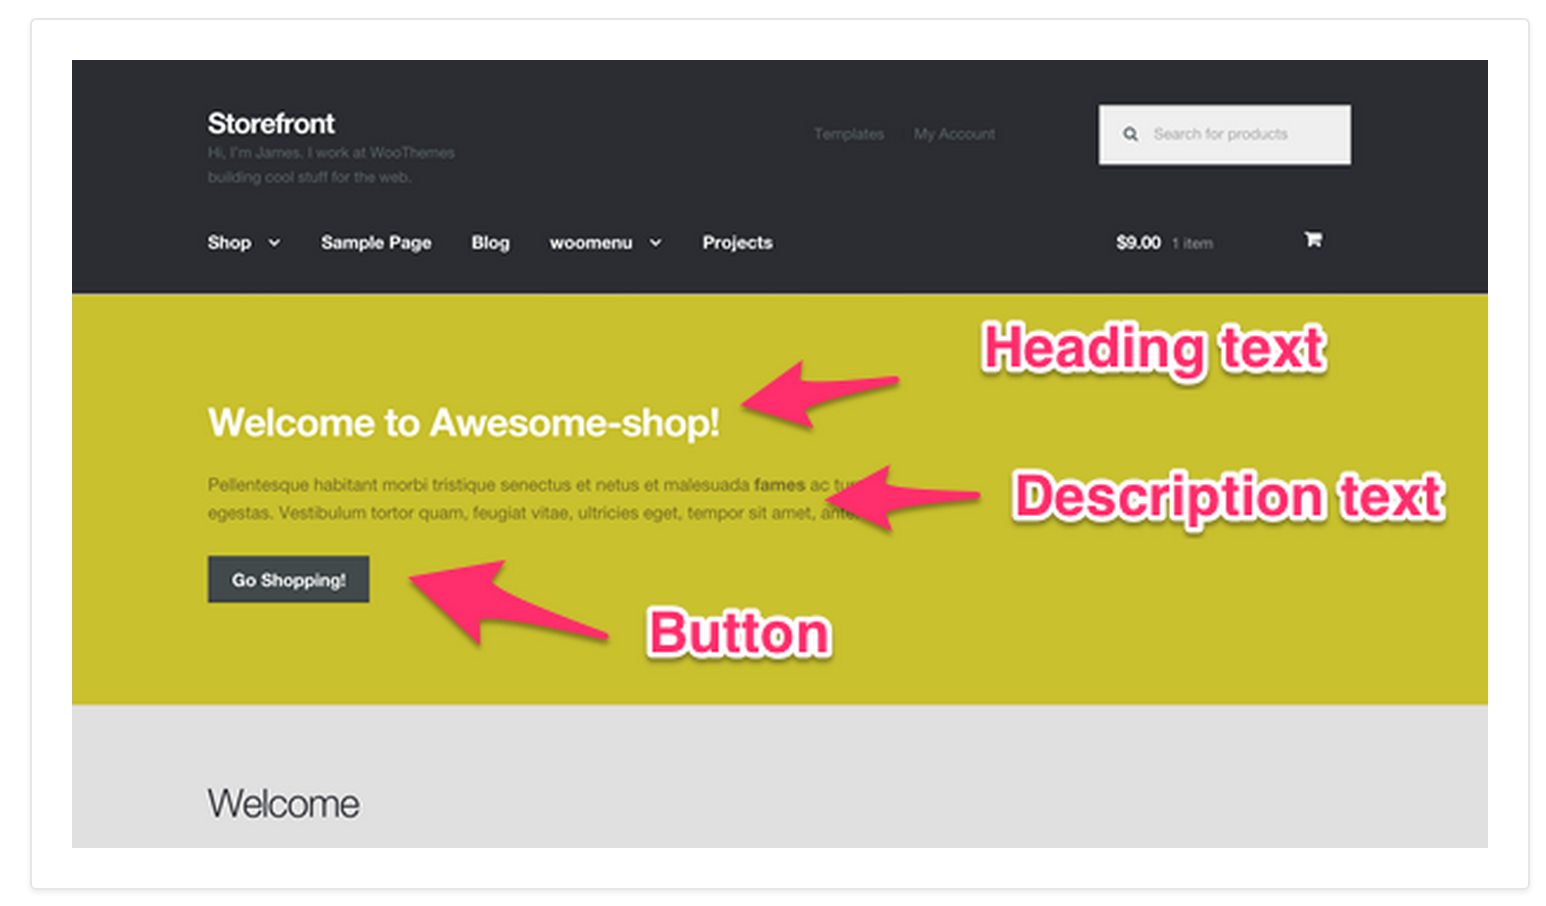Click the '1 item' cart text
The width and height of the screenshot is (1546, 906).
click(1193, 243)
